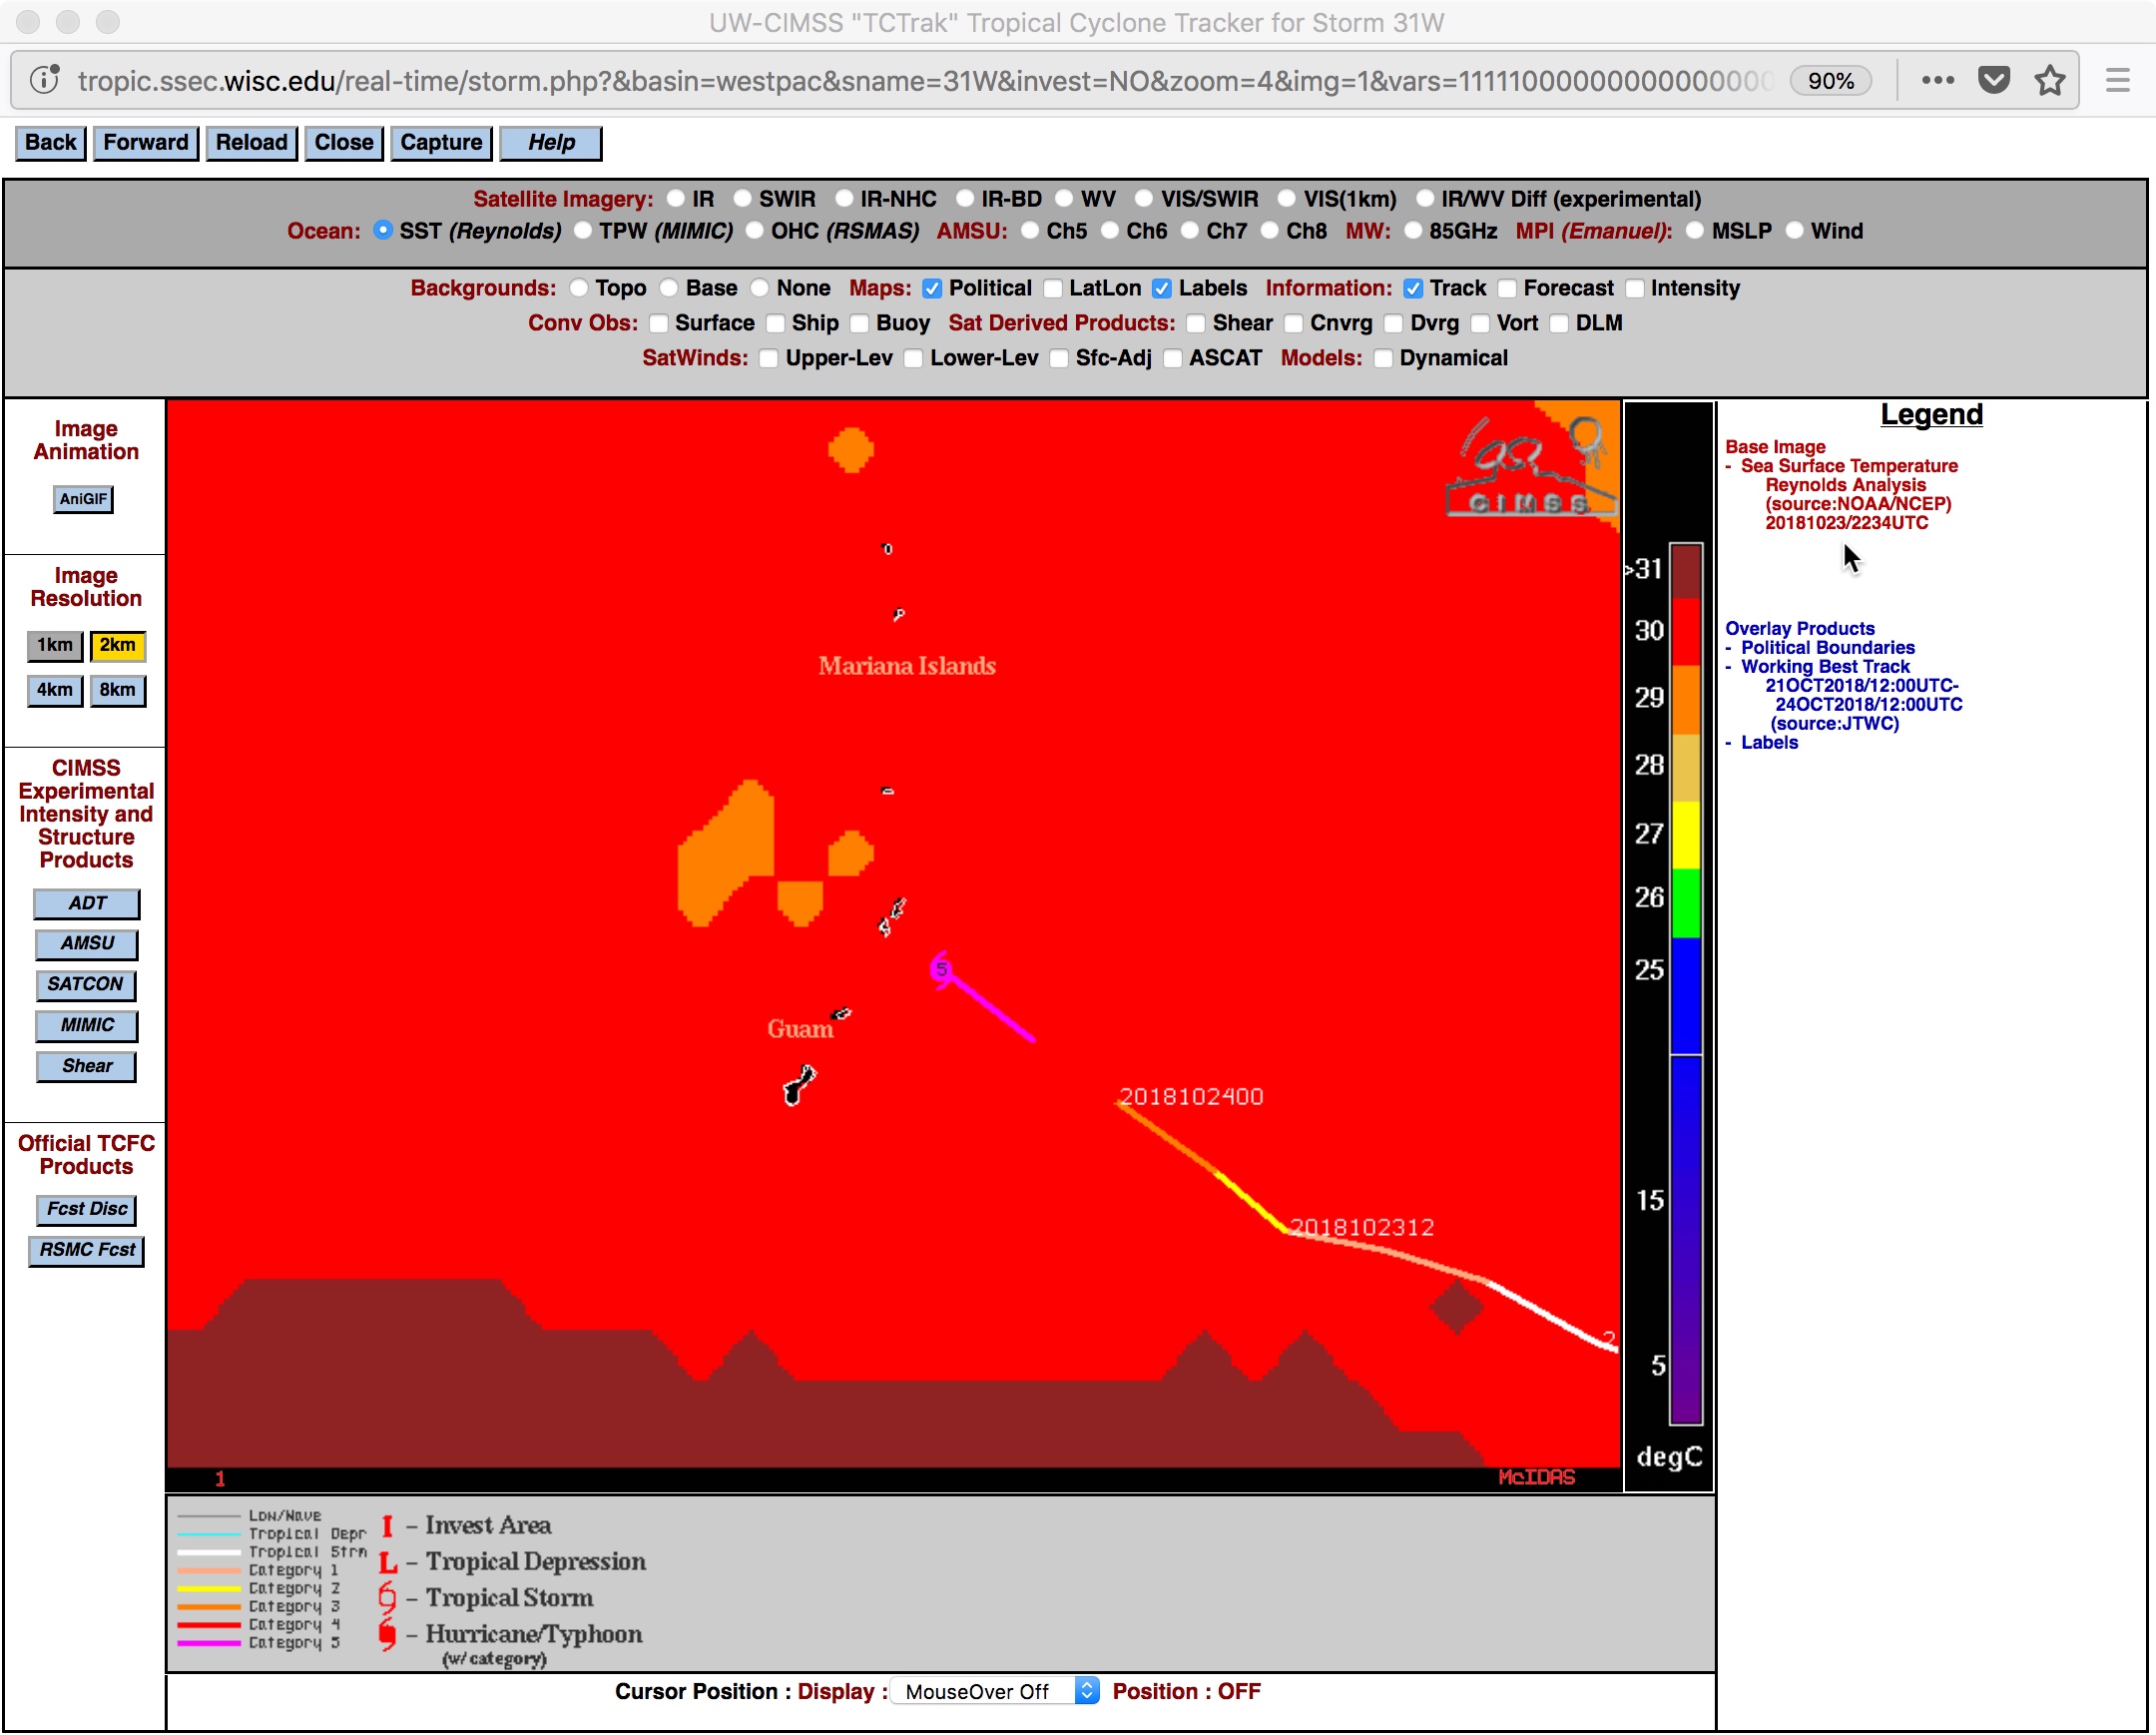Image resolution: width=2156 pixels, height=1735 pixels.
Task: Enable Buoy observations
Action: point(859,323)
